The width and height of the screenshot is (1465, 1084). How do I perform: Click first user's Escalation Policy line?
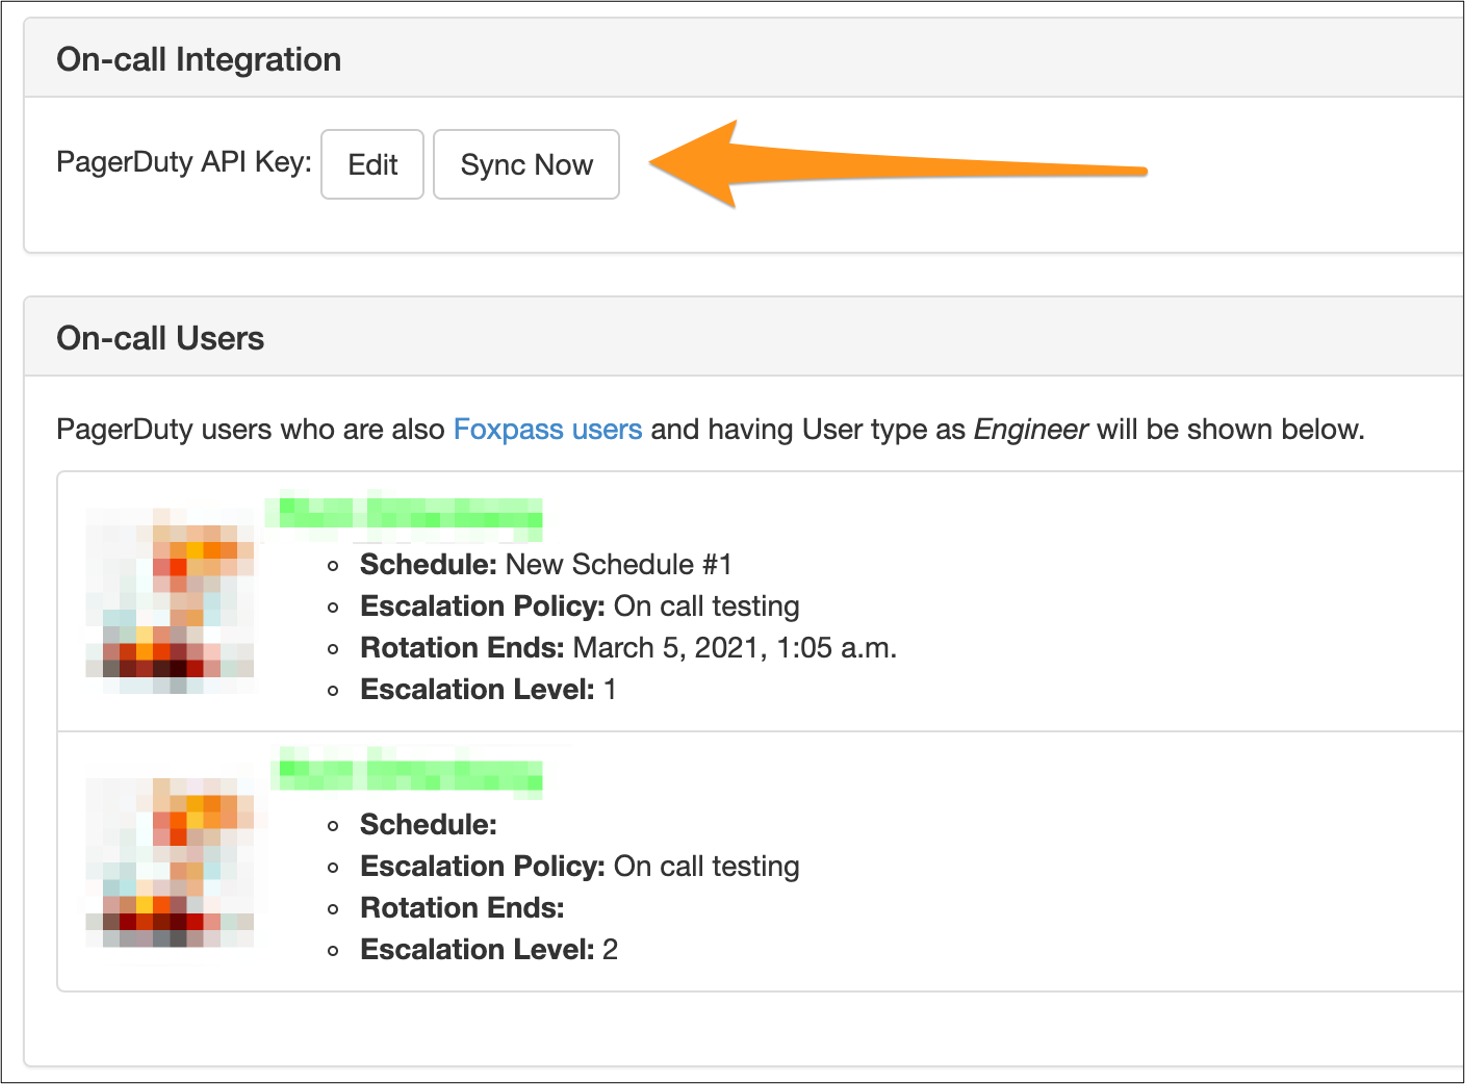click(x=580, y=607)
